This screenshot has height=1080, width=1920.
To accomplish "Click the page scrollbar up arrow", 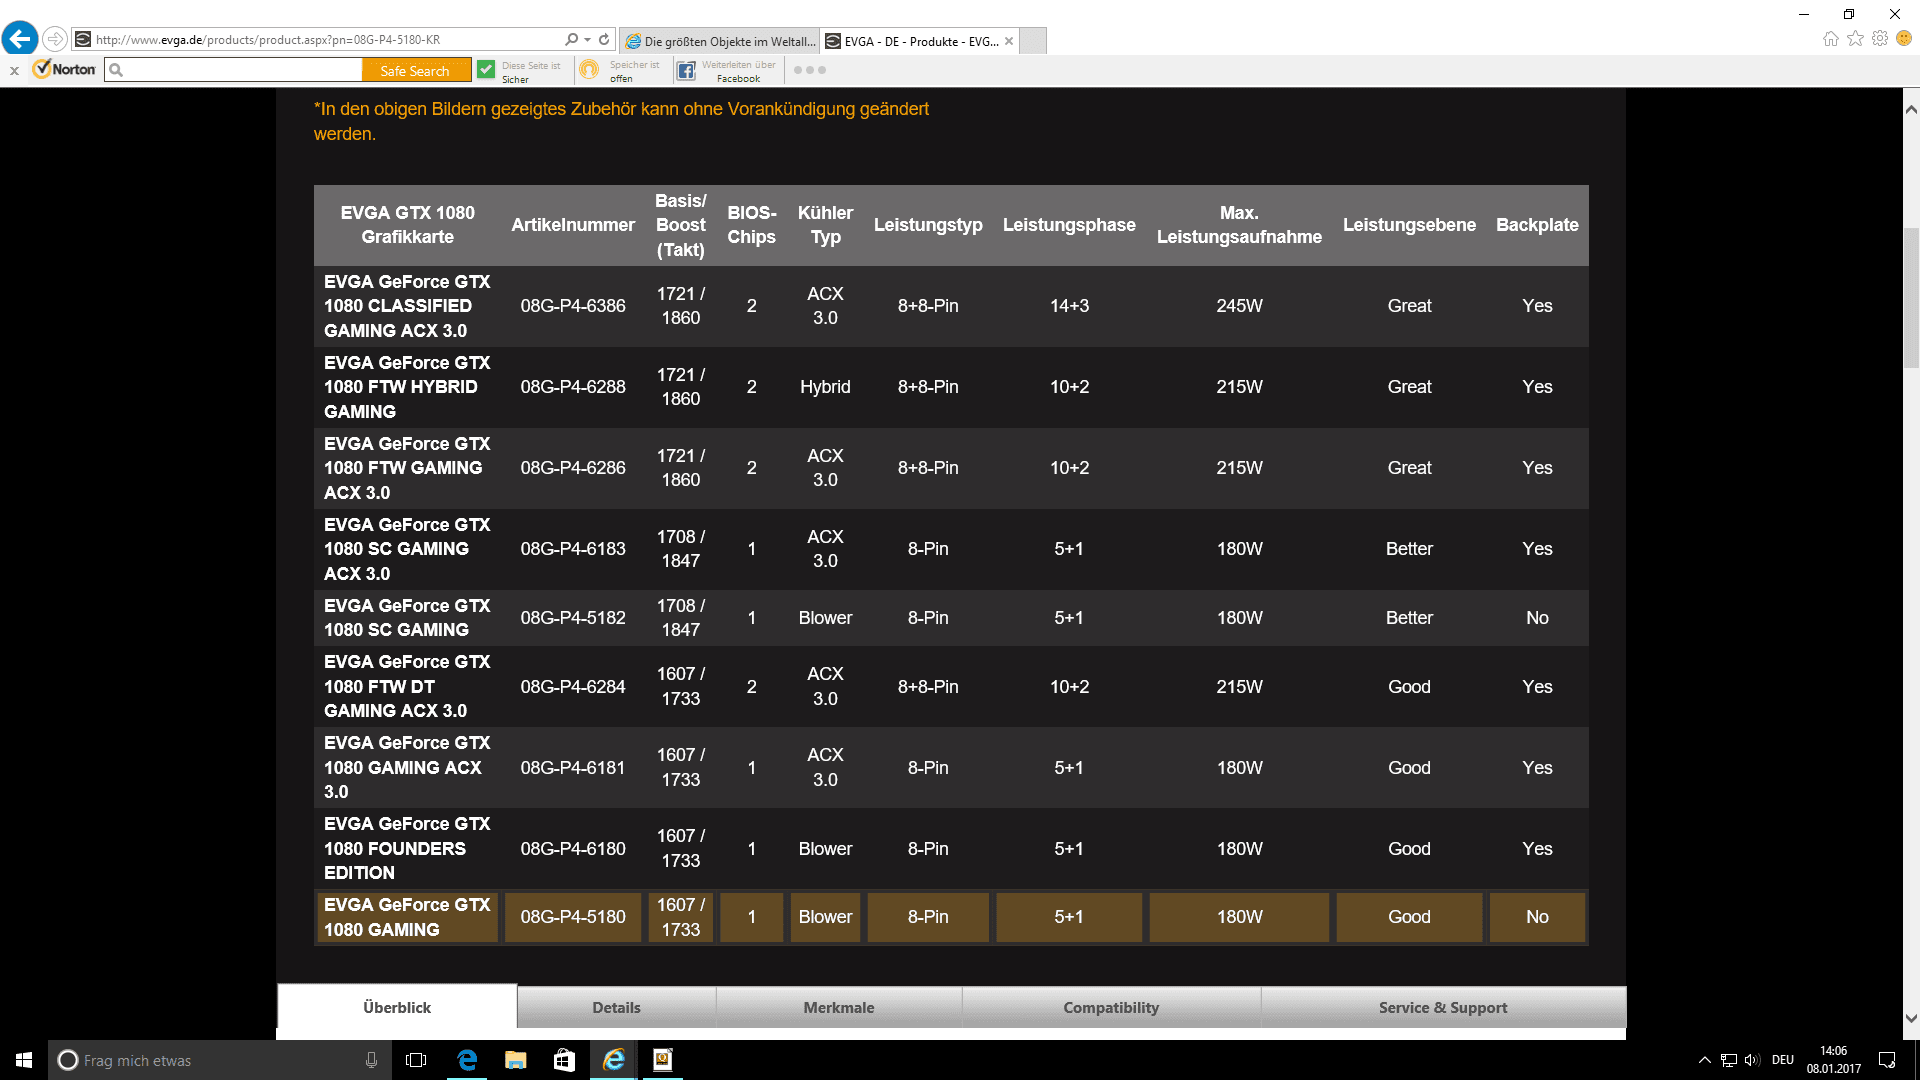I will 1911,108.
